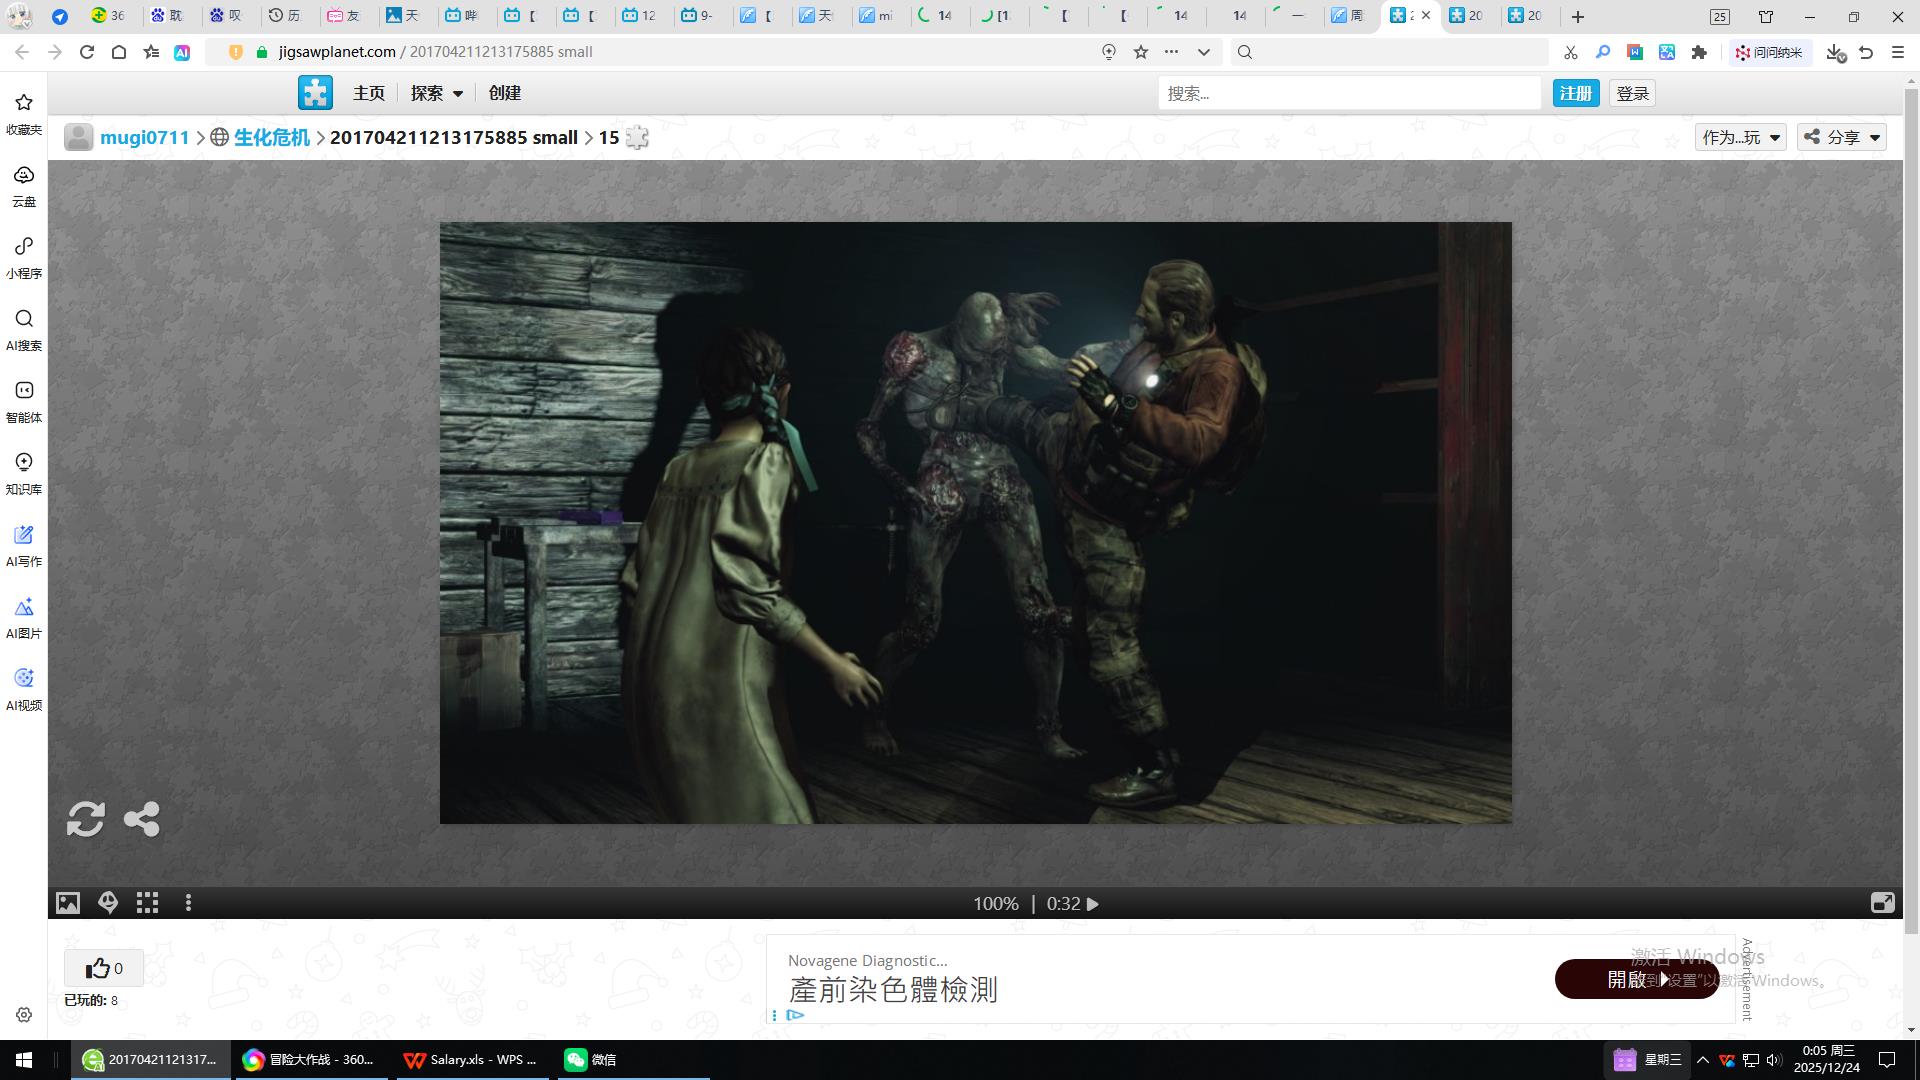Resume the puzzle timer with the play icon
The width and height of the screenshot is (1920, 1080).
coord(1093,904)
